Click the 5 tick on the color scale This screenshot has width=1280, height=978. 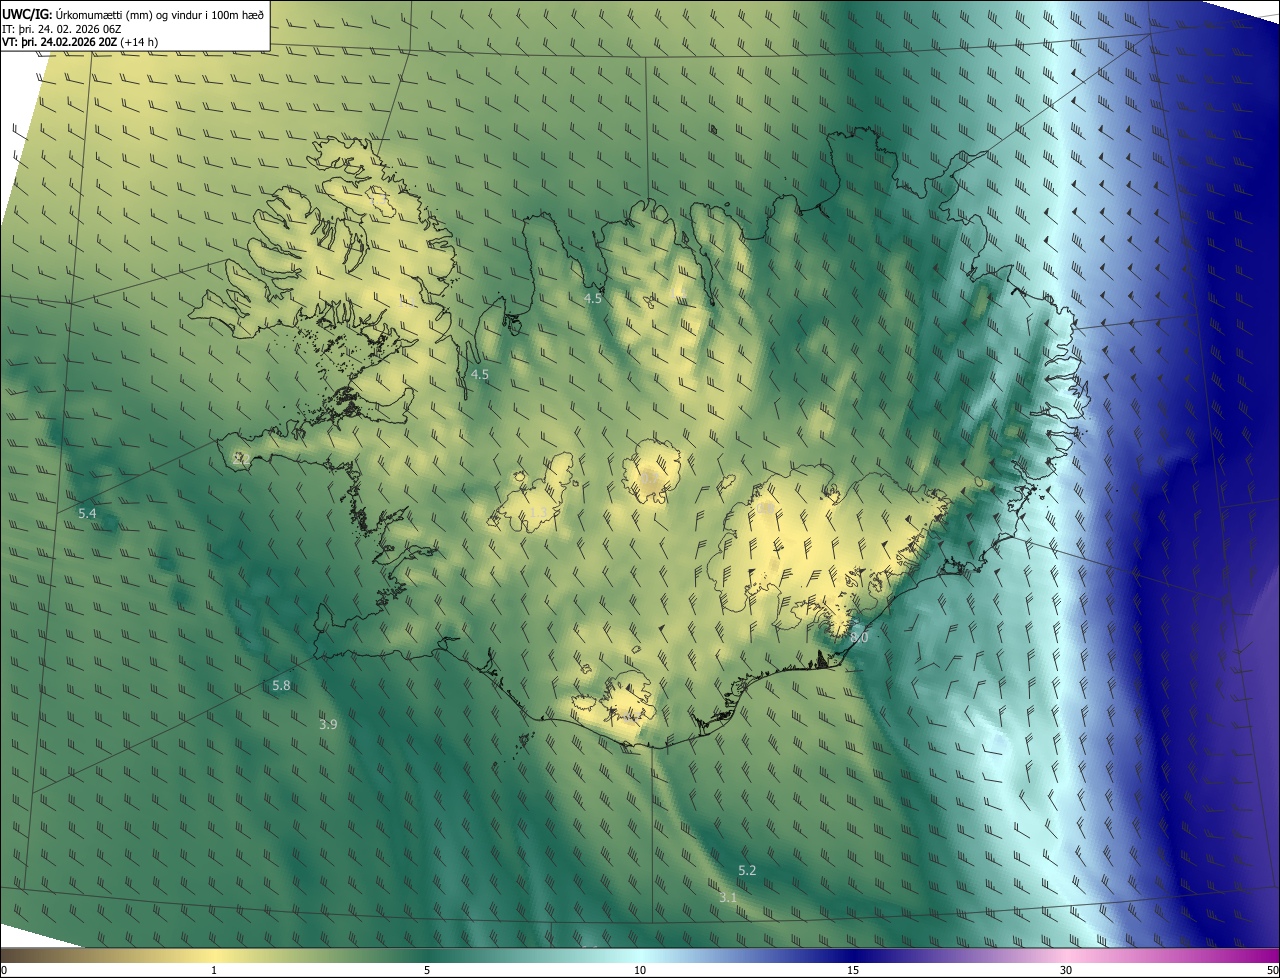click(427, 970)
